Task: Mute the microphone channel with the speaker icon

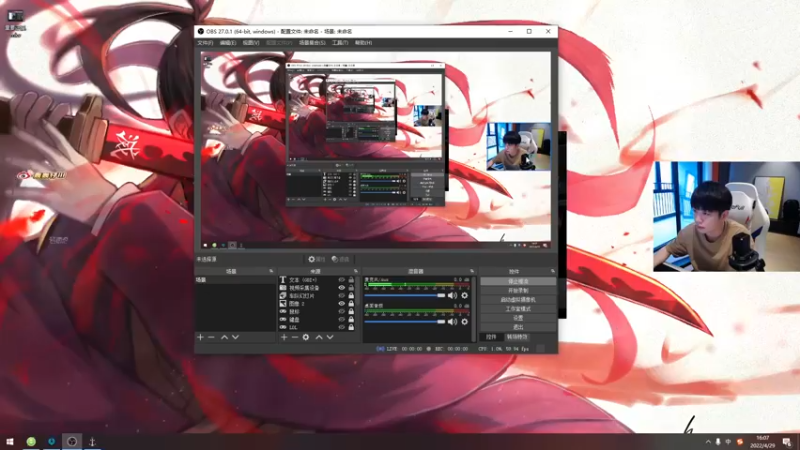Action: pos(452,295)
